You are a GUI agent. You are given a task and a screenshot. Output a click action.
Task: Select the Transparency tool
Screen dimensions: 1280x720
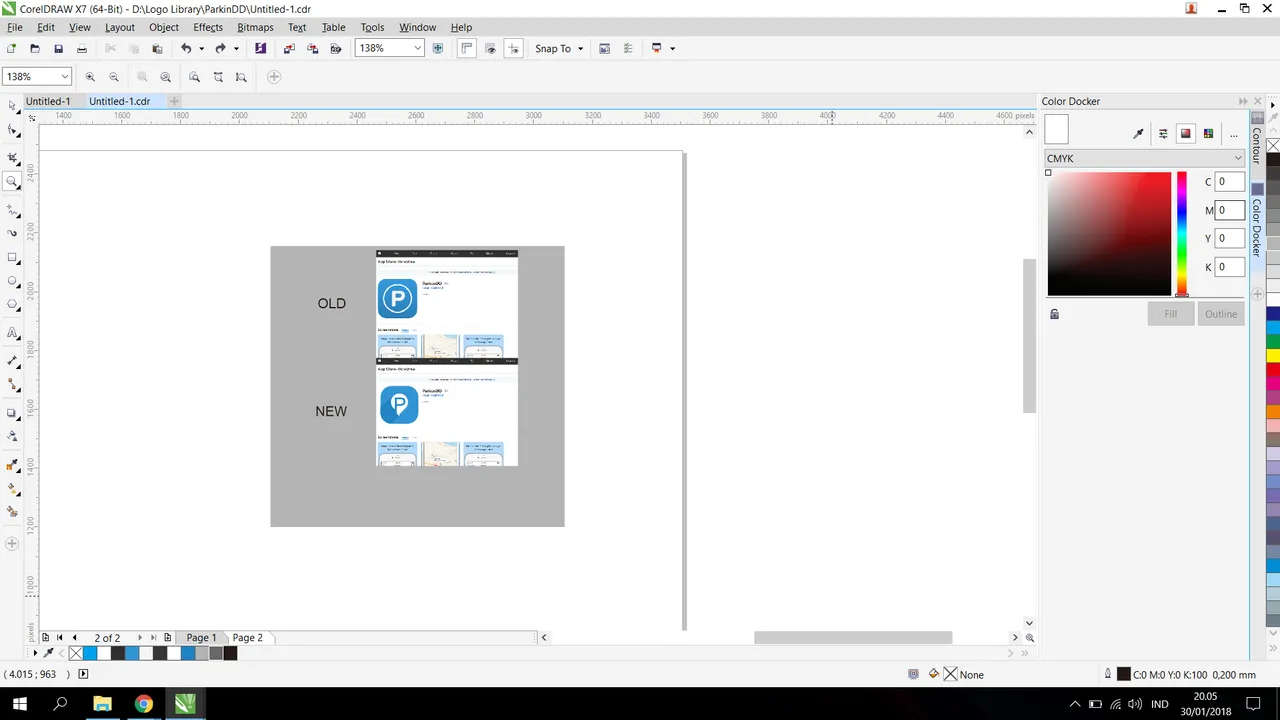[12, 436]
